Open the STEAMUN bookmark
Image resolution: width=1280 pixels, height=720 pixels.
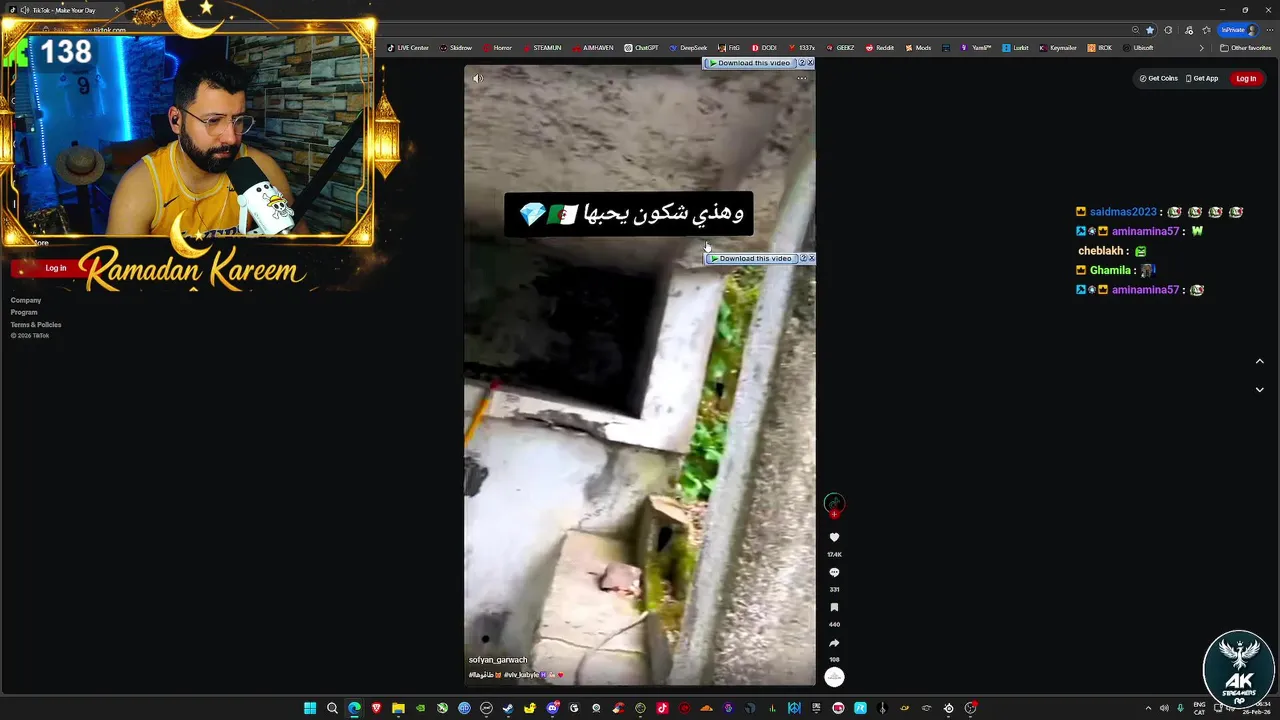click(542, 48)
